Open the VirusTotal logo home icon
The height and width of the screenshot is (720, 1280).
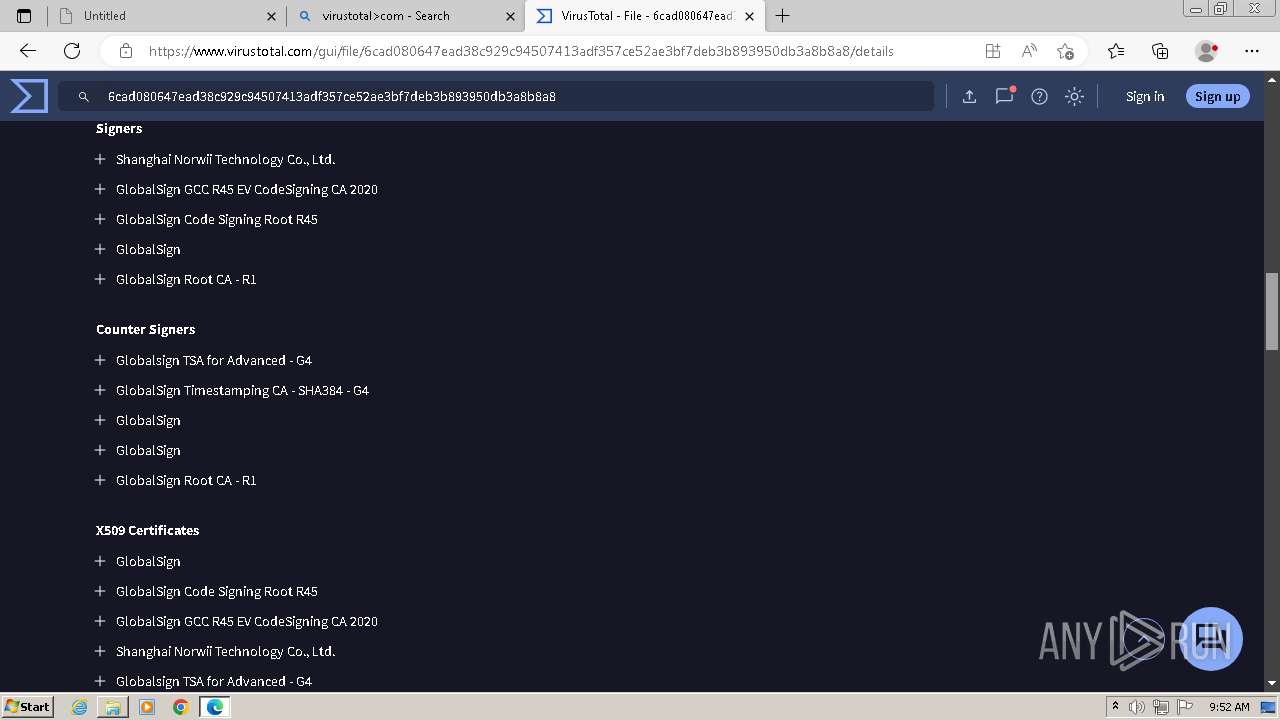[29, 96]
